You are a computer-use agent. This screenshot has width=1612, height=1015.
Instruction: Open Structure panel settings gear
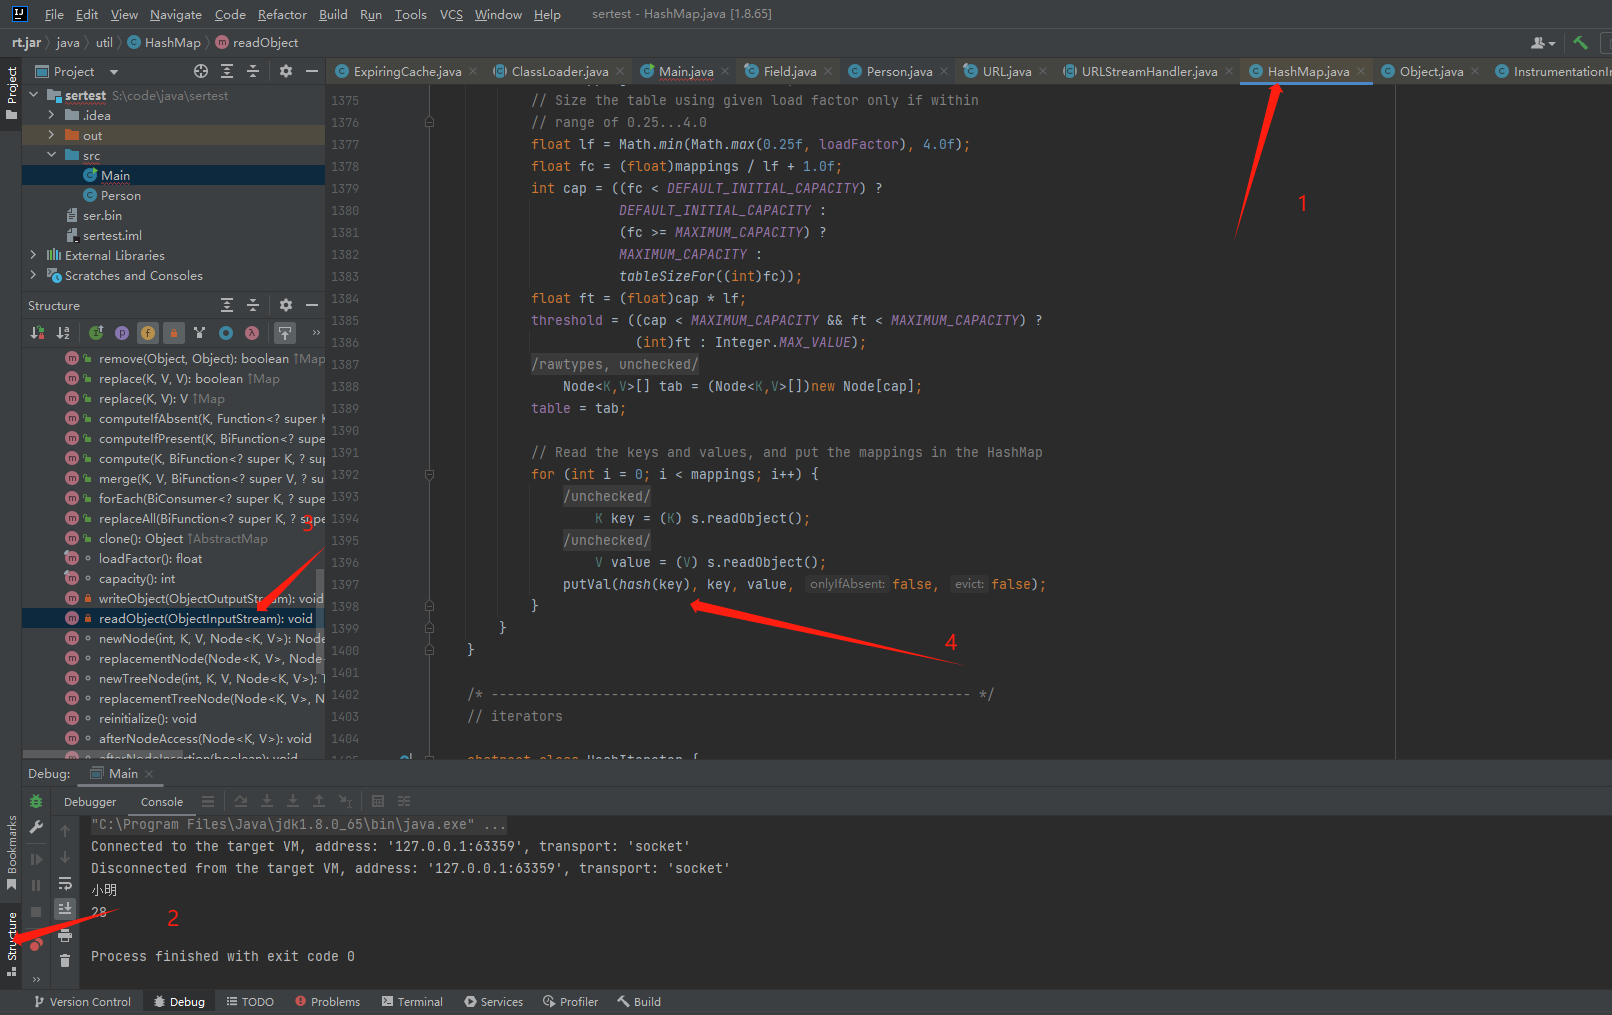point(286,305)
